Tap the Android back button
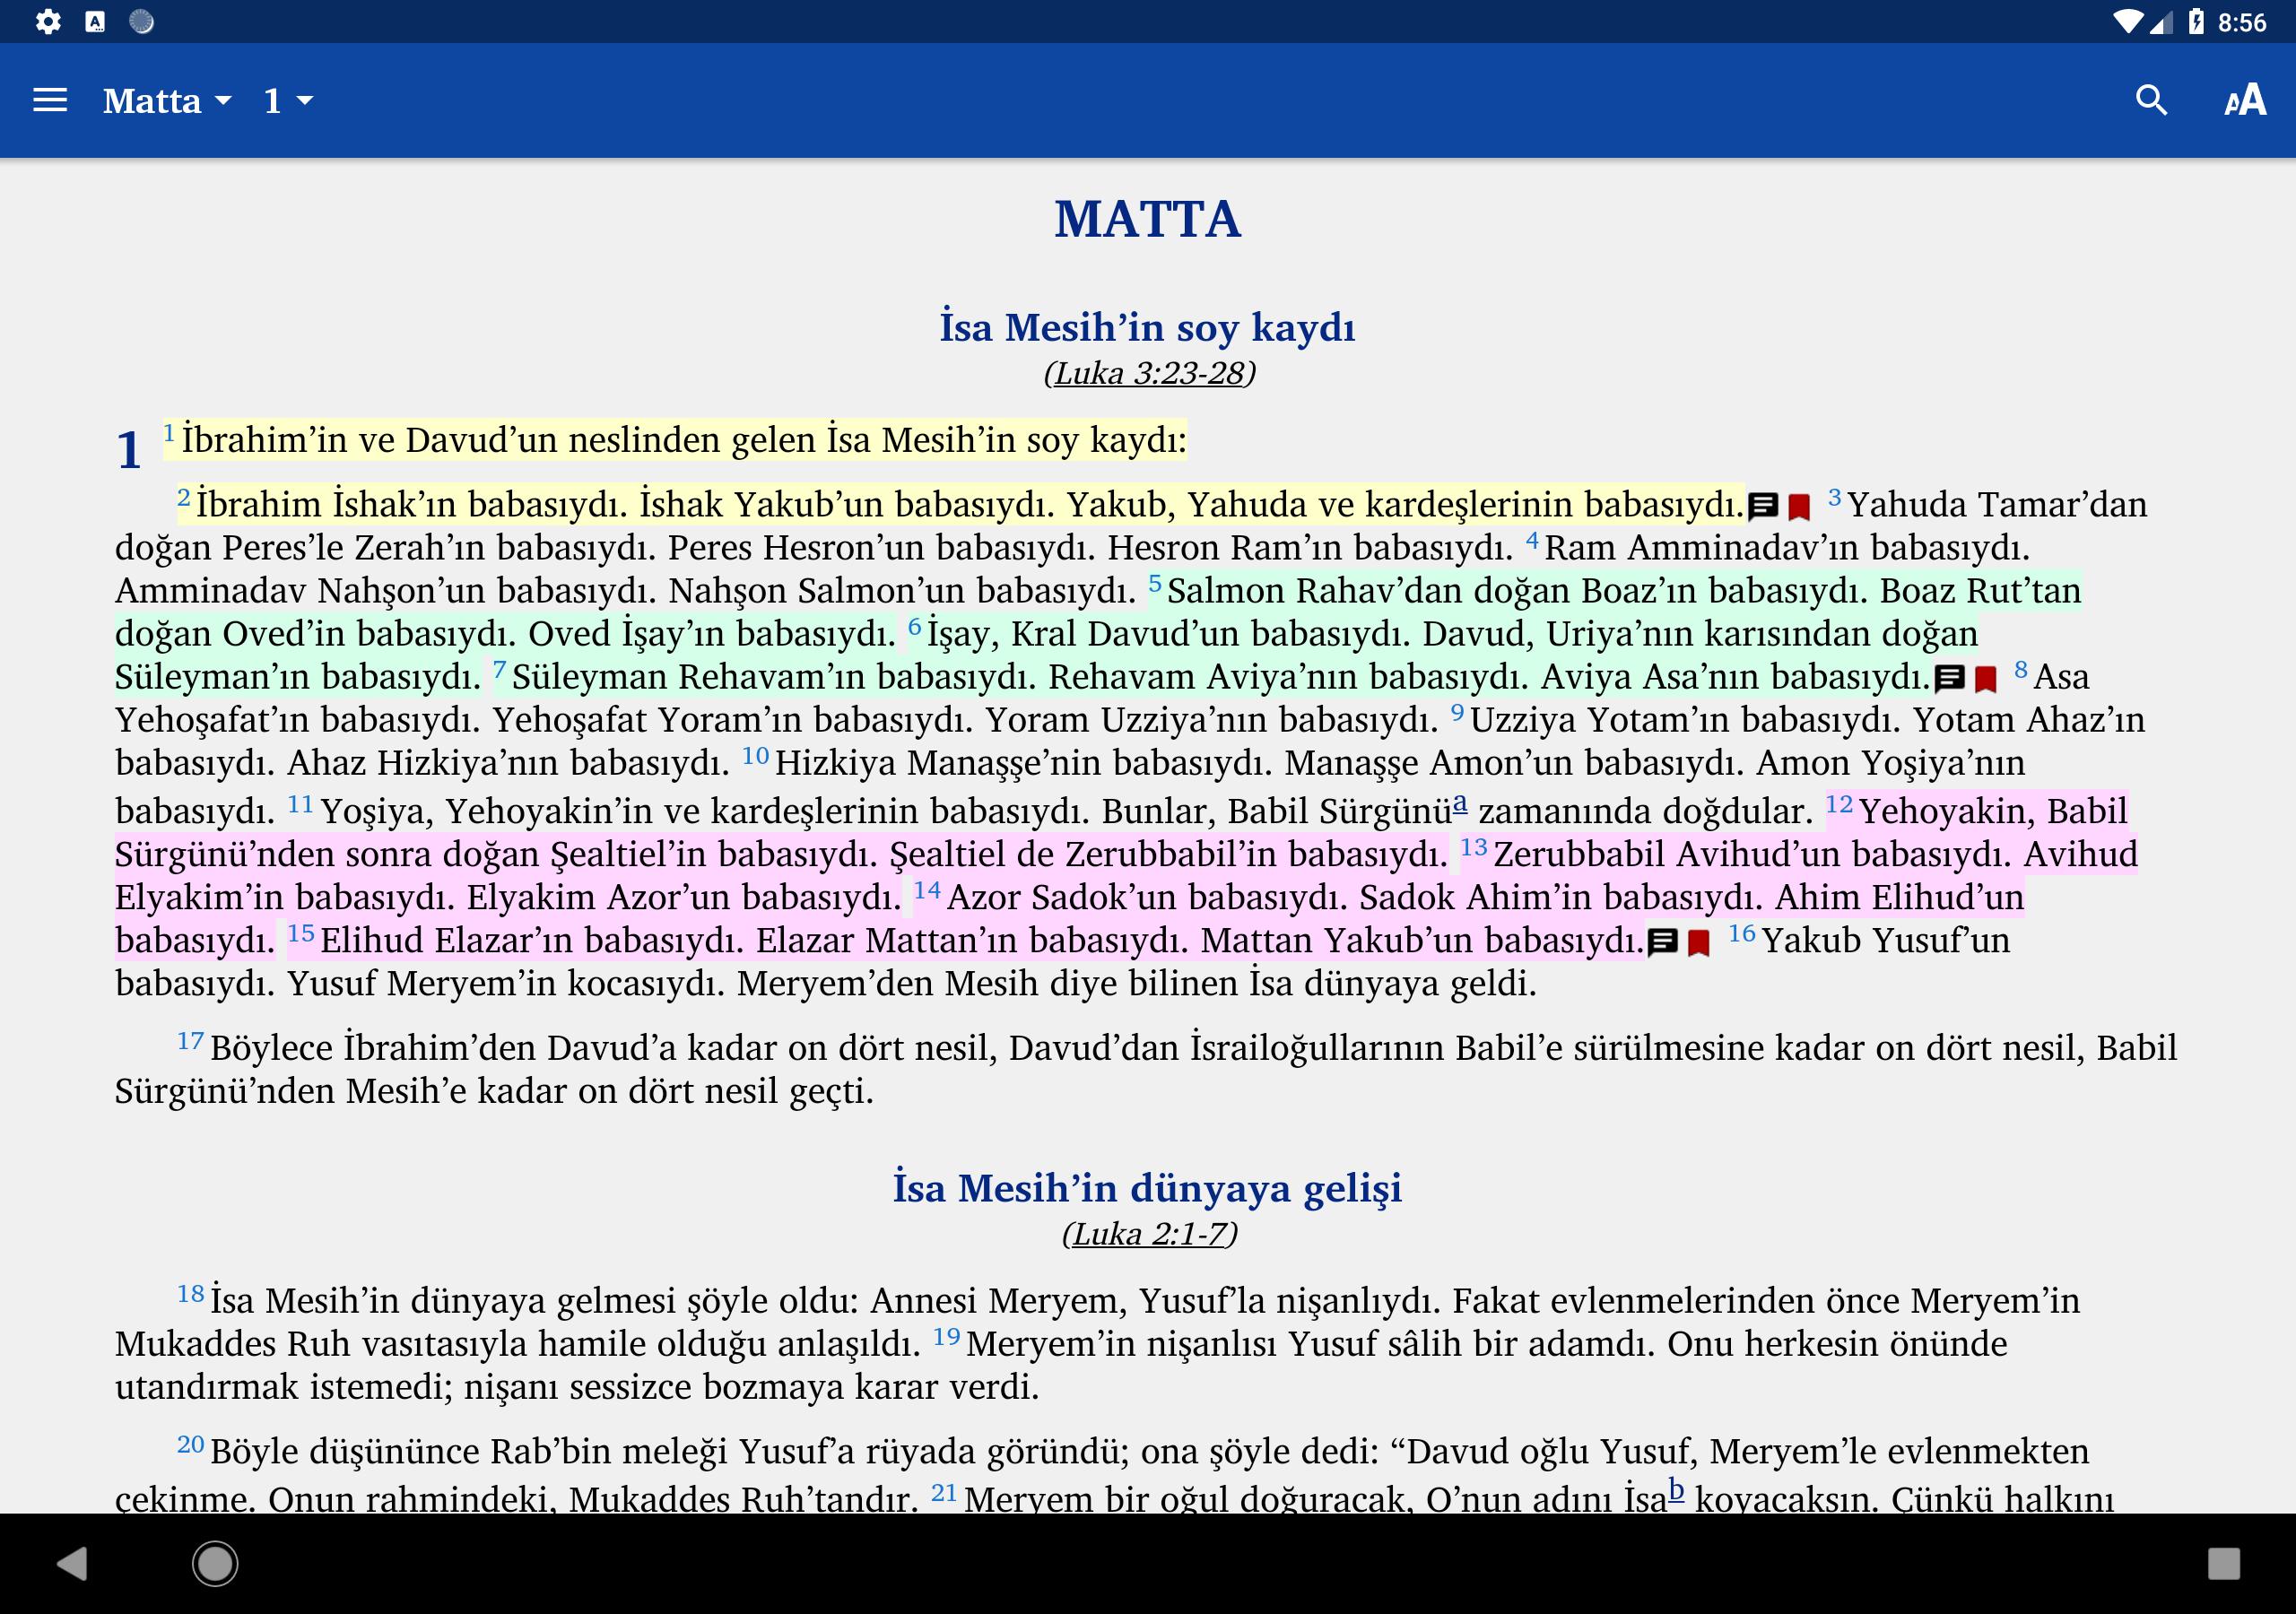This screenshot has width=2296, height=1614. [x=72, y=1563]
